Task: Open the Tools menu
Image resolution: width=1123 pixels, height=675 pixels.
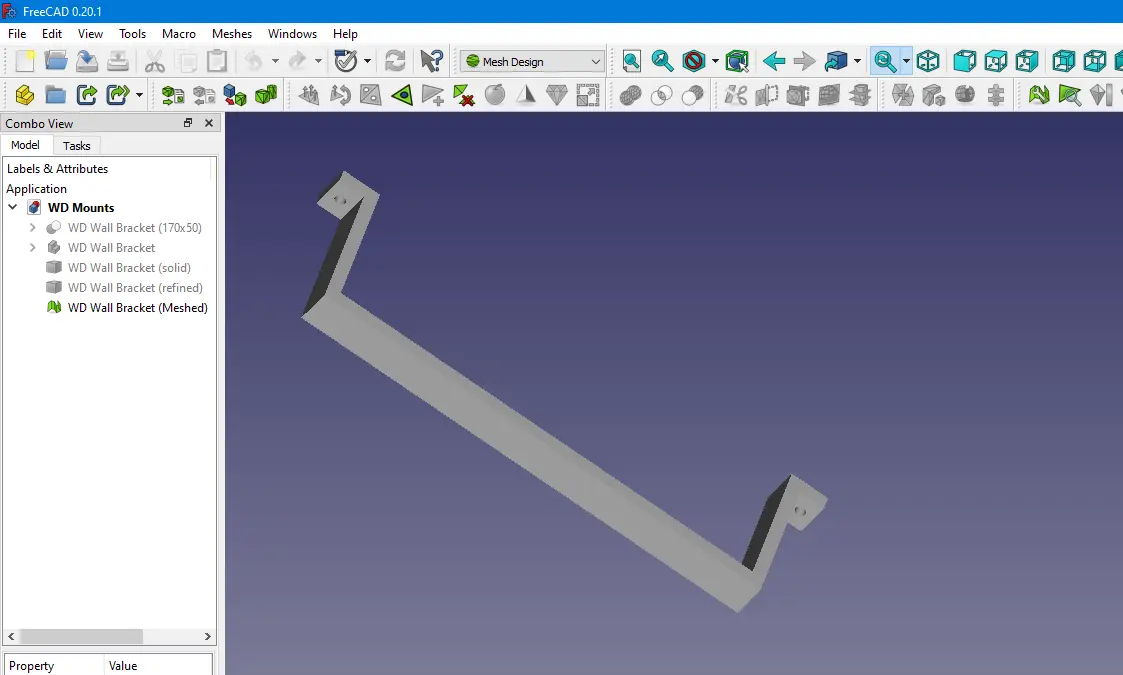Action: tap(132, 34)
